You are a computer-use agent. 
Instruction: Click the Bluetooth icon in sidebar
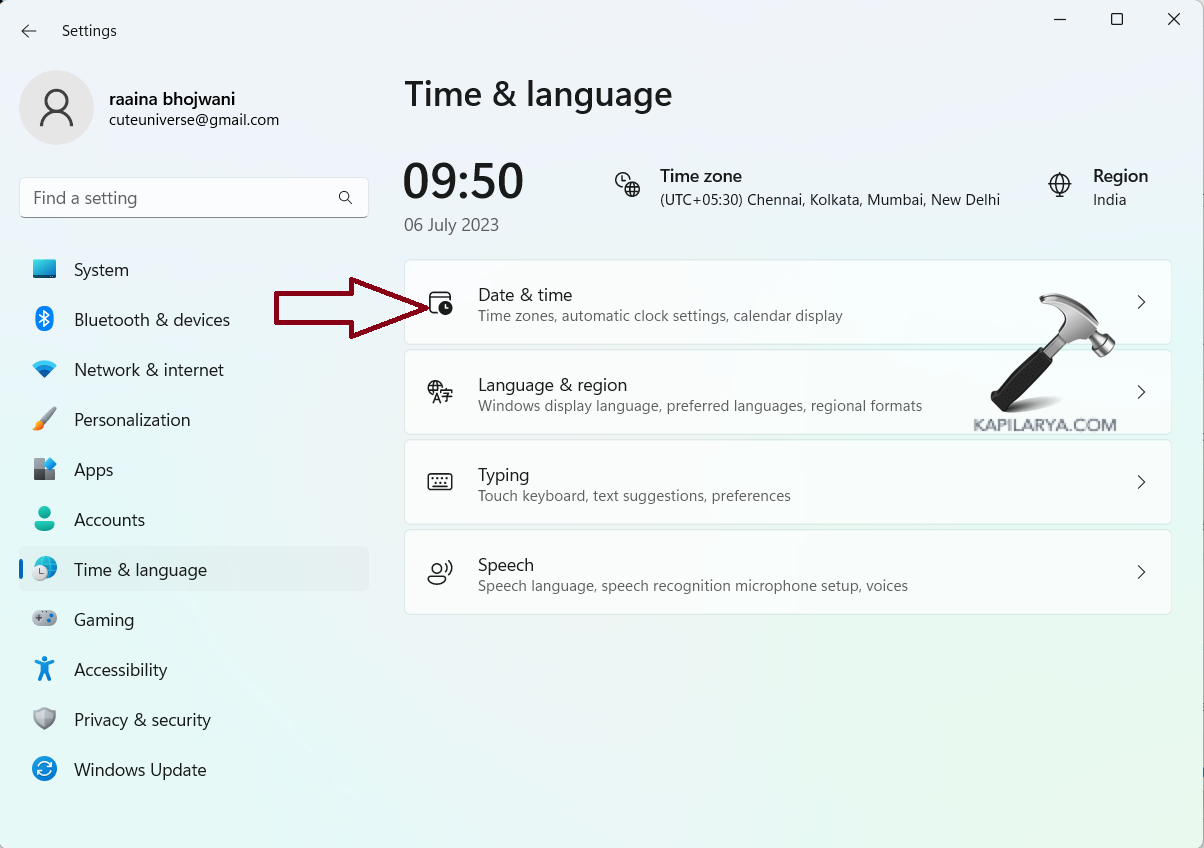coord(44,319)
